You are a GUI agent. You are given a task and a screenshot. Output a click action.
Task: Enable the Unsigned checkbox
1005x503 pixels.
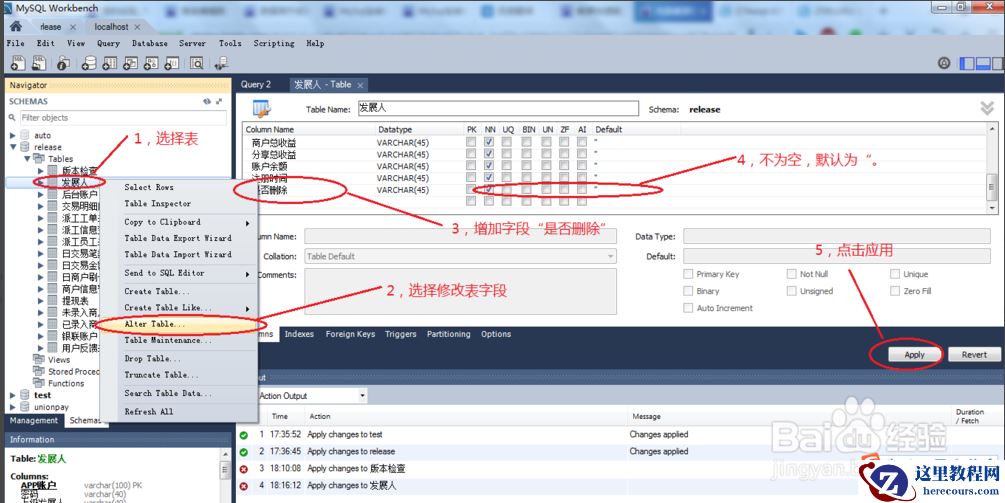point(792,291)
